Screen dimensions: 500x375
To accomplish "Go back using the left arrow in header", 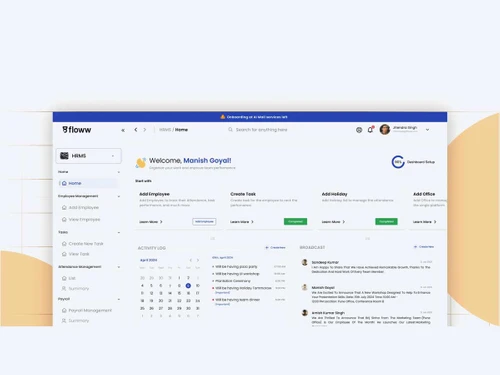I will tap(136, 130).
